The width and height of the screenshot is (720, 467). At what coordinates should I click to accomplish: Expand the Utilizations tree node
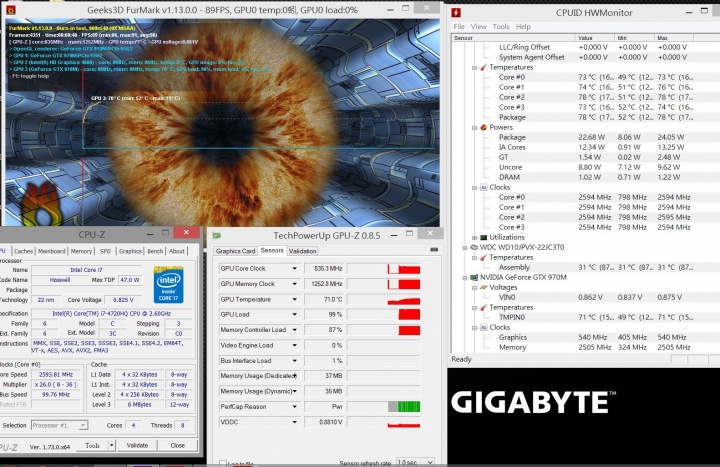[x=474, y=238]
